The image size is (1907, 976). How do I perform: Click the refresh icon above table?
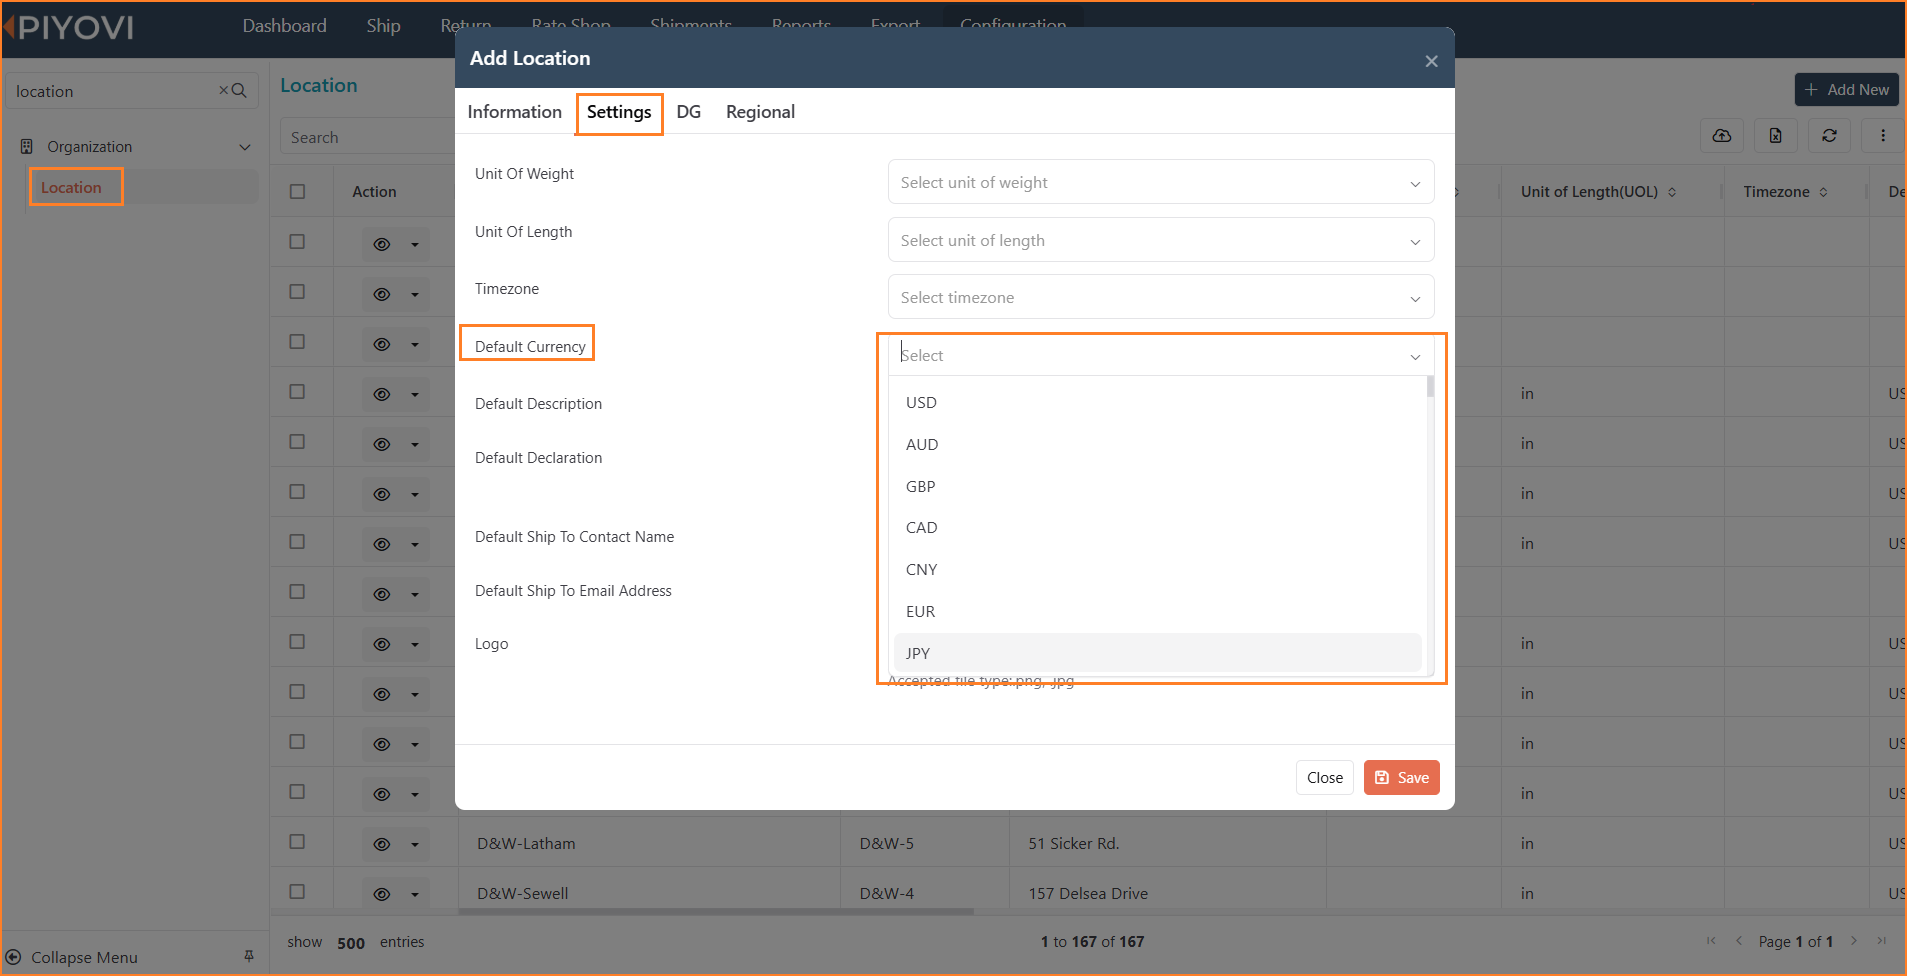[x=1829, y=136]
